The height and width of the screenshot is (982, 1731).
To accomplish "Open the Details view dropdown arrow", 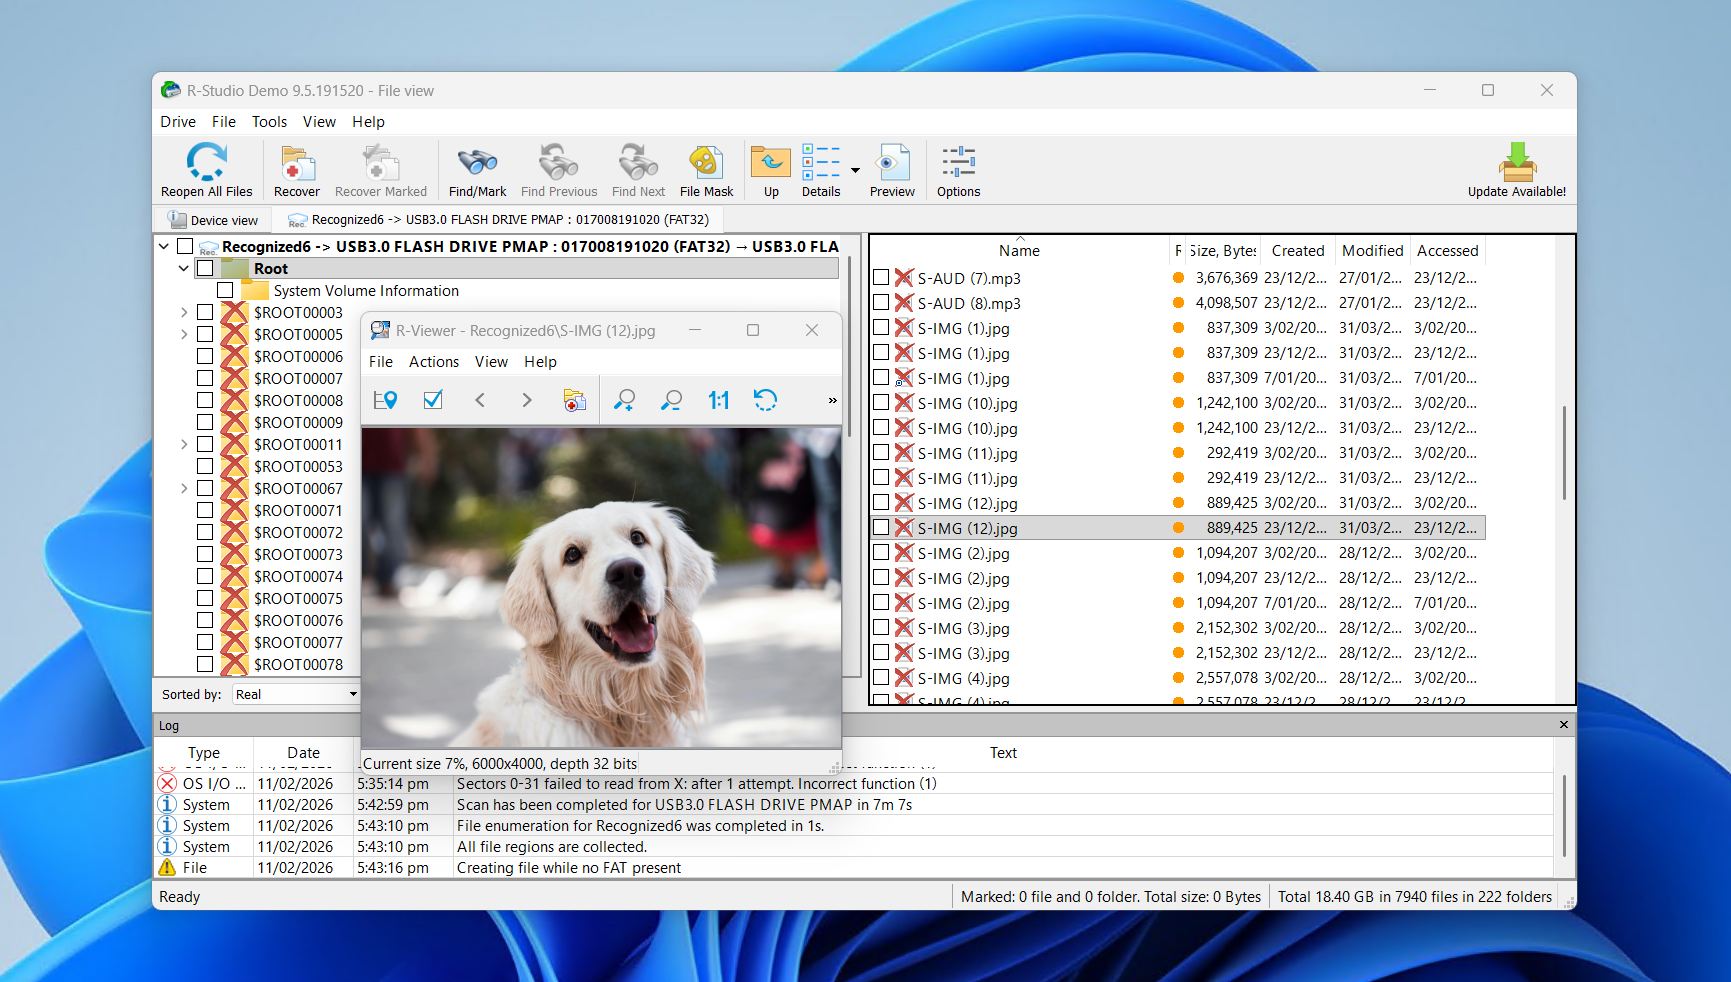I will coord(856,170).
